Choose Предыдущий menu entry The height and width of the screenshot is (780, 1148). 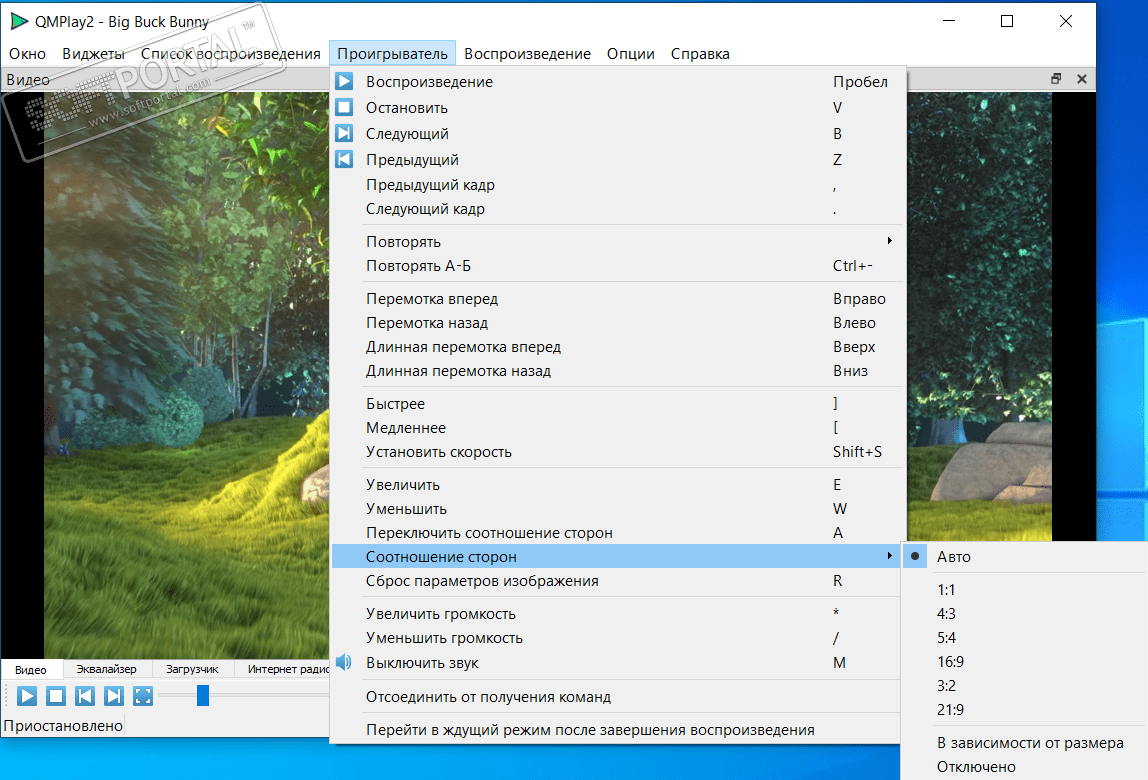(x=616, y=159)
